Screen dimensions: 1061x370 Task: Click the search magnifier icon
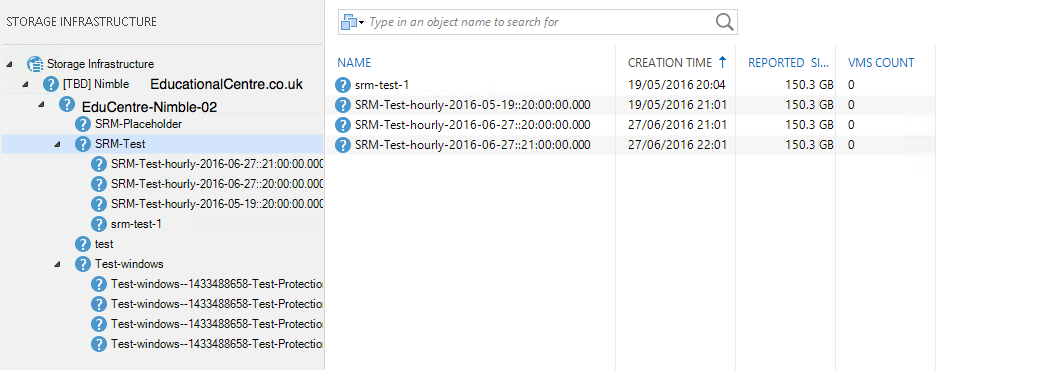tap(724, 22)
